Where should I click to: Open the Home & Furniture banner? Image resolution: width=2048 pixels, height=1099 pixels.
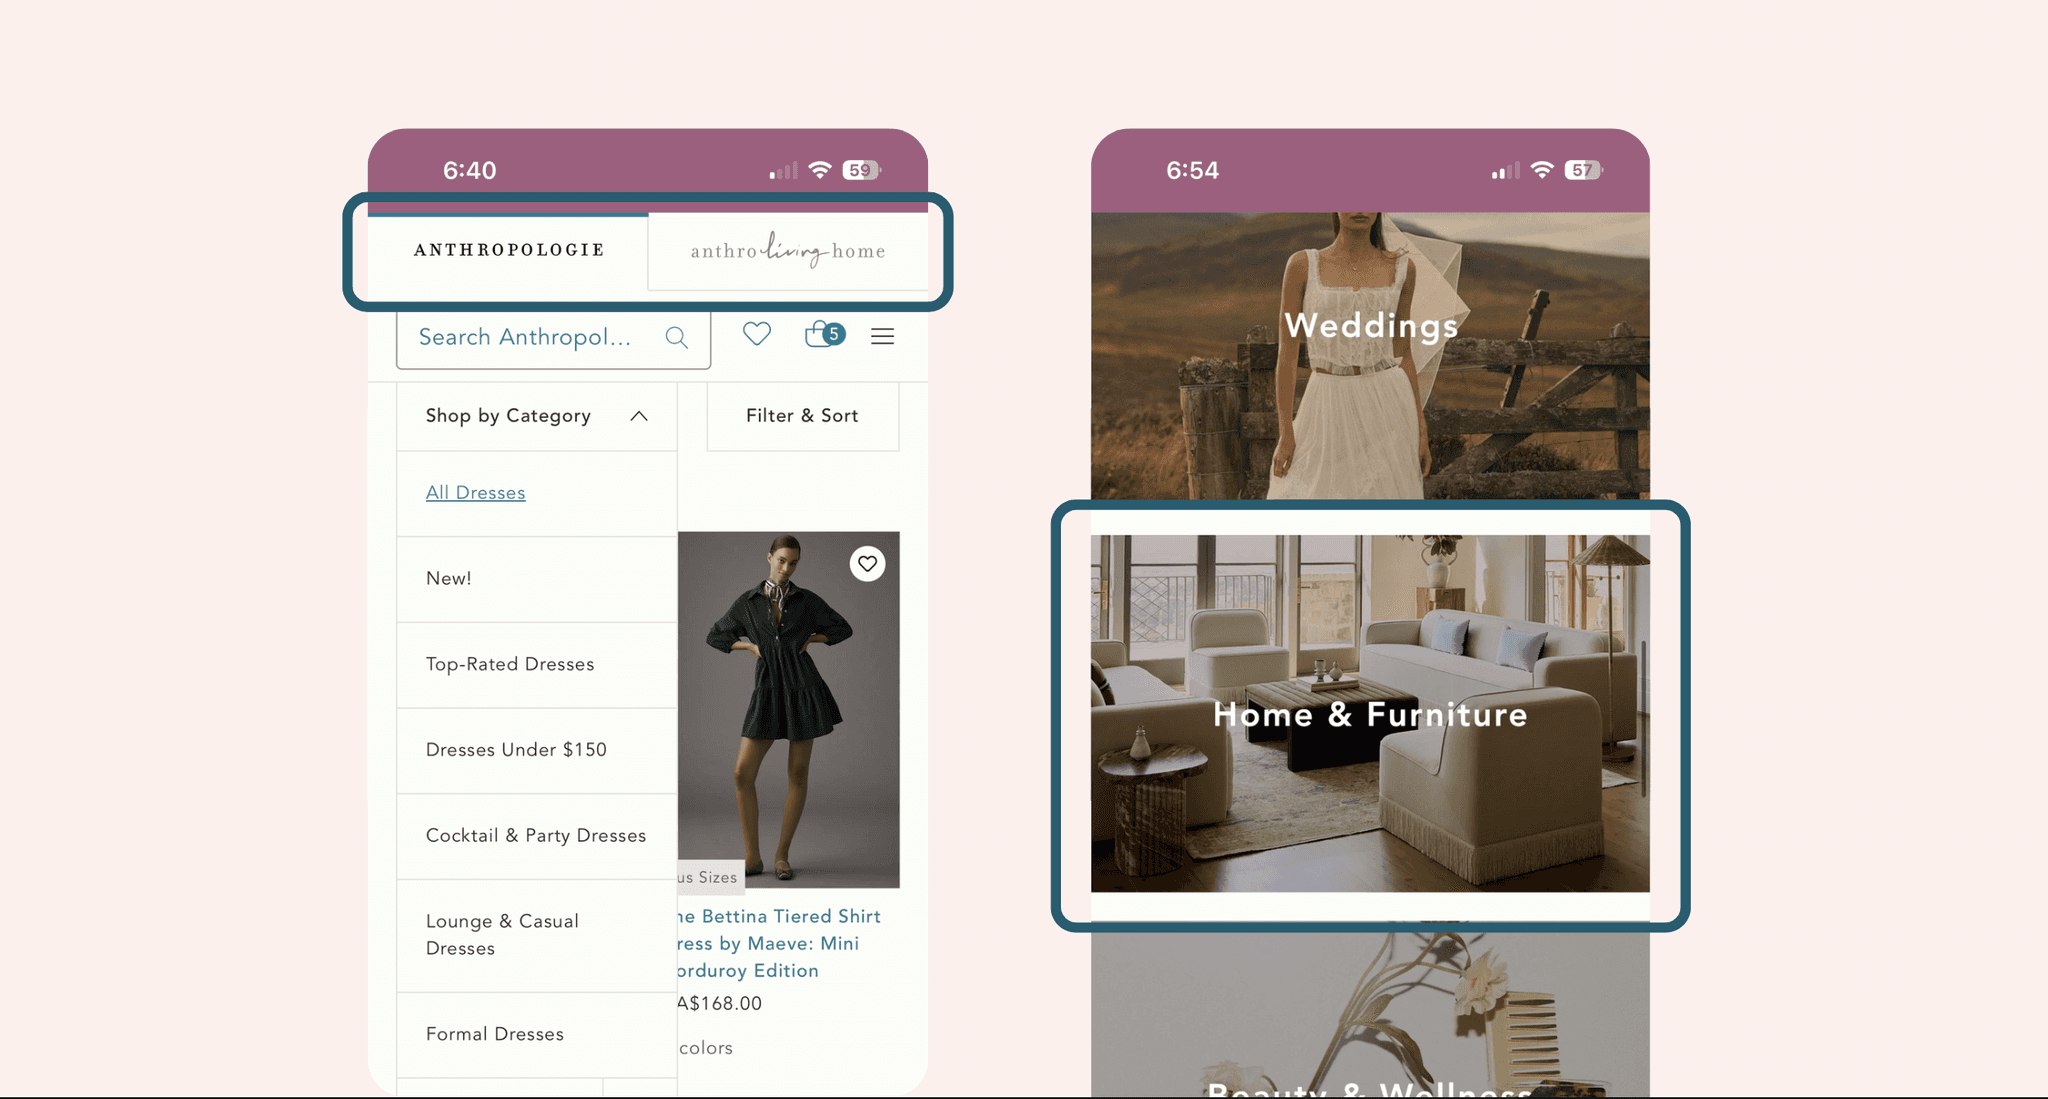[x=1370, y=714]
